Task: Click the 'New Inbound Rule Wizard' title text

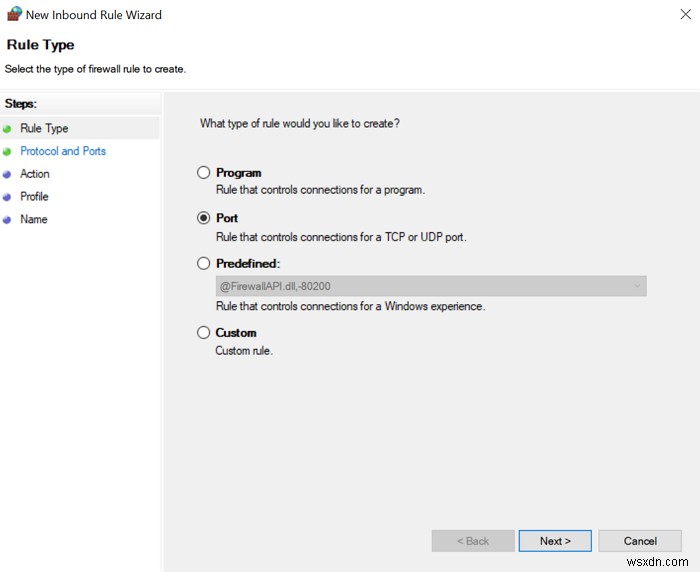Action: [x=94, y=15]
